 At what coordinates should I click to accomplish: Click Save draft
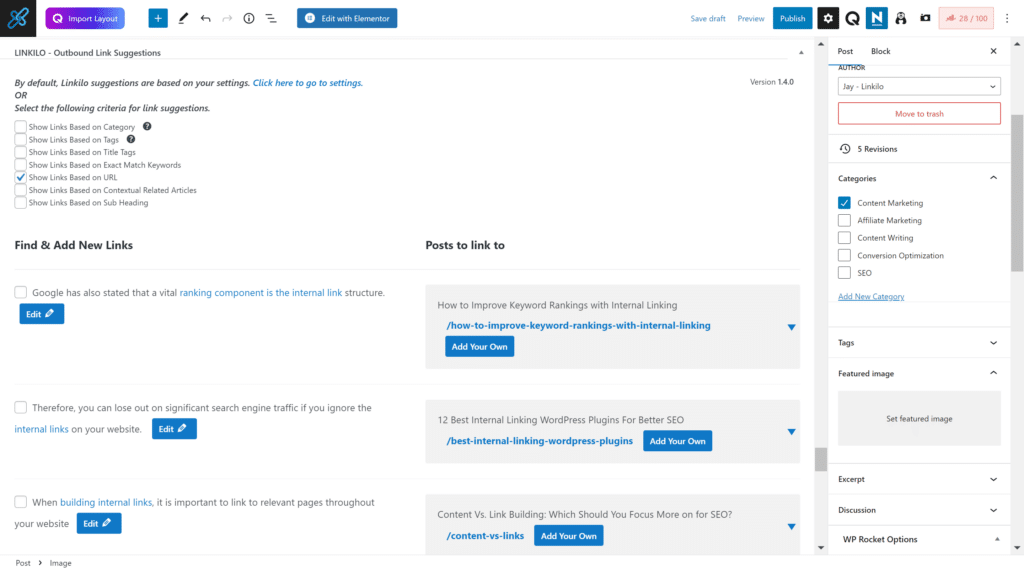(x=708, y=18)
